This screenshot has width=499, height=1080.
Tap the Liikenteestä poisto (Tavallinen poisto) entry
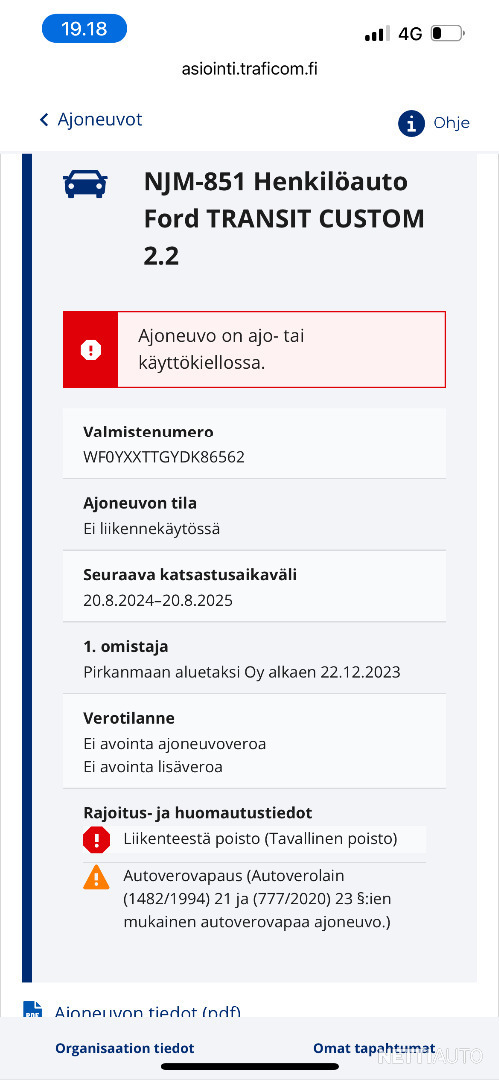254,840
